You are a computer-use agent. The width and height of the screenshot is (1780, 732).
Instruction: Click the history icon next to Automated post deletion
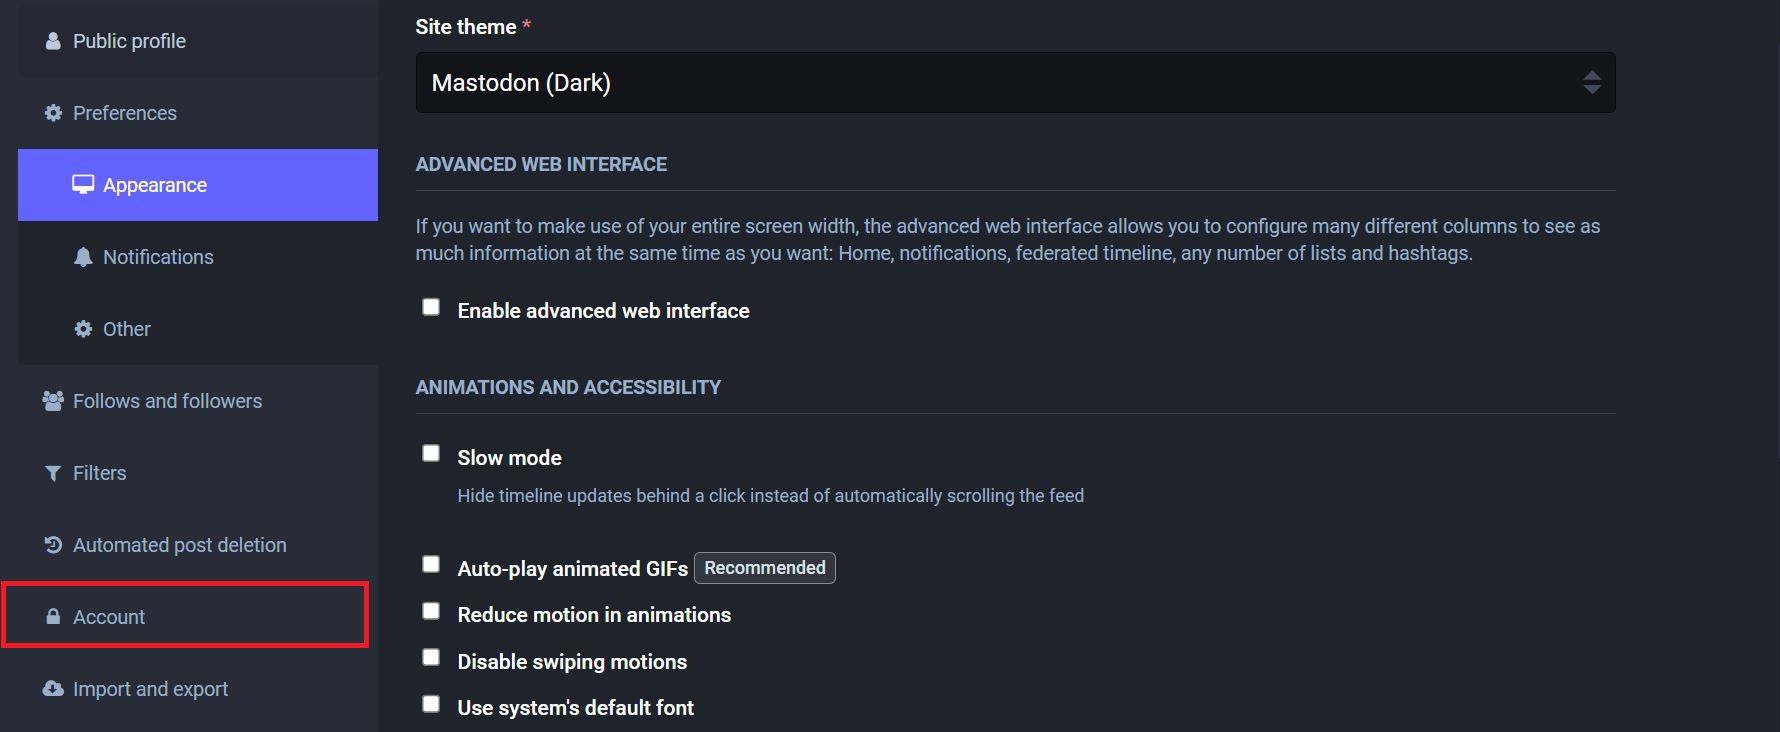click(x=52, y=544)
